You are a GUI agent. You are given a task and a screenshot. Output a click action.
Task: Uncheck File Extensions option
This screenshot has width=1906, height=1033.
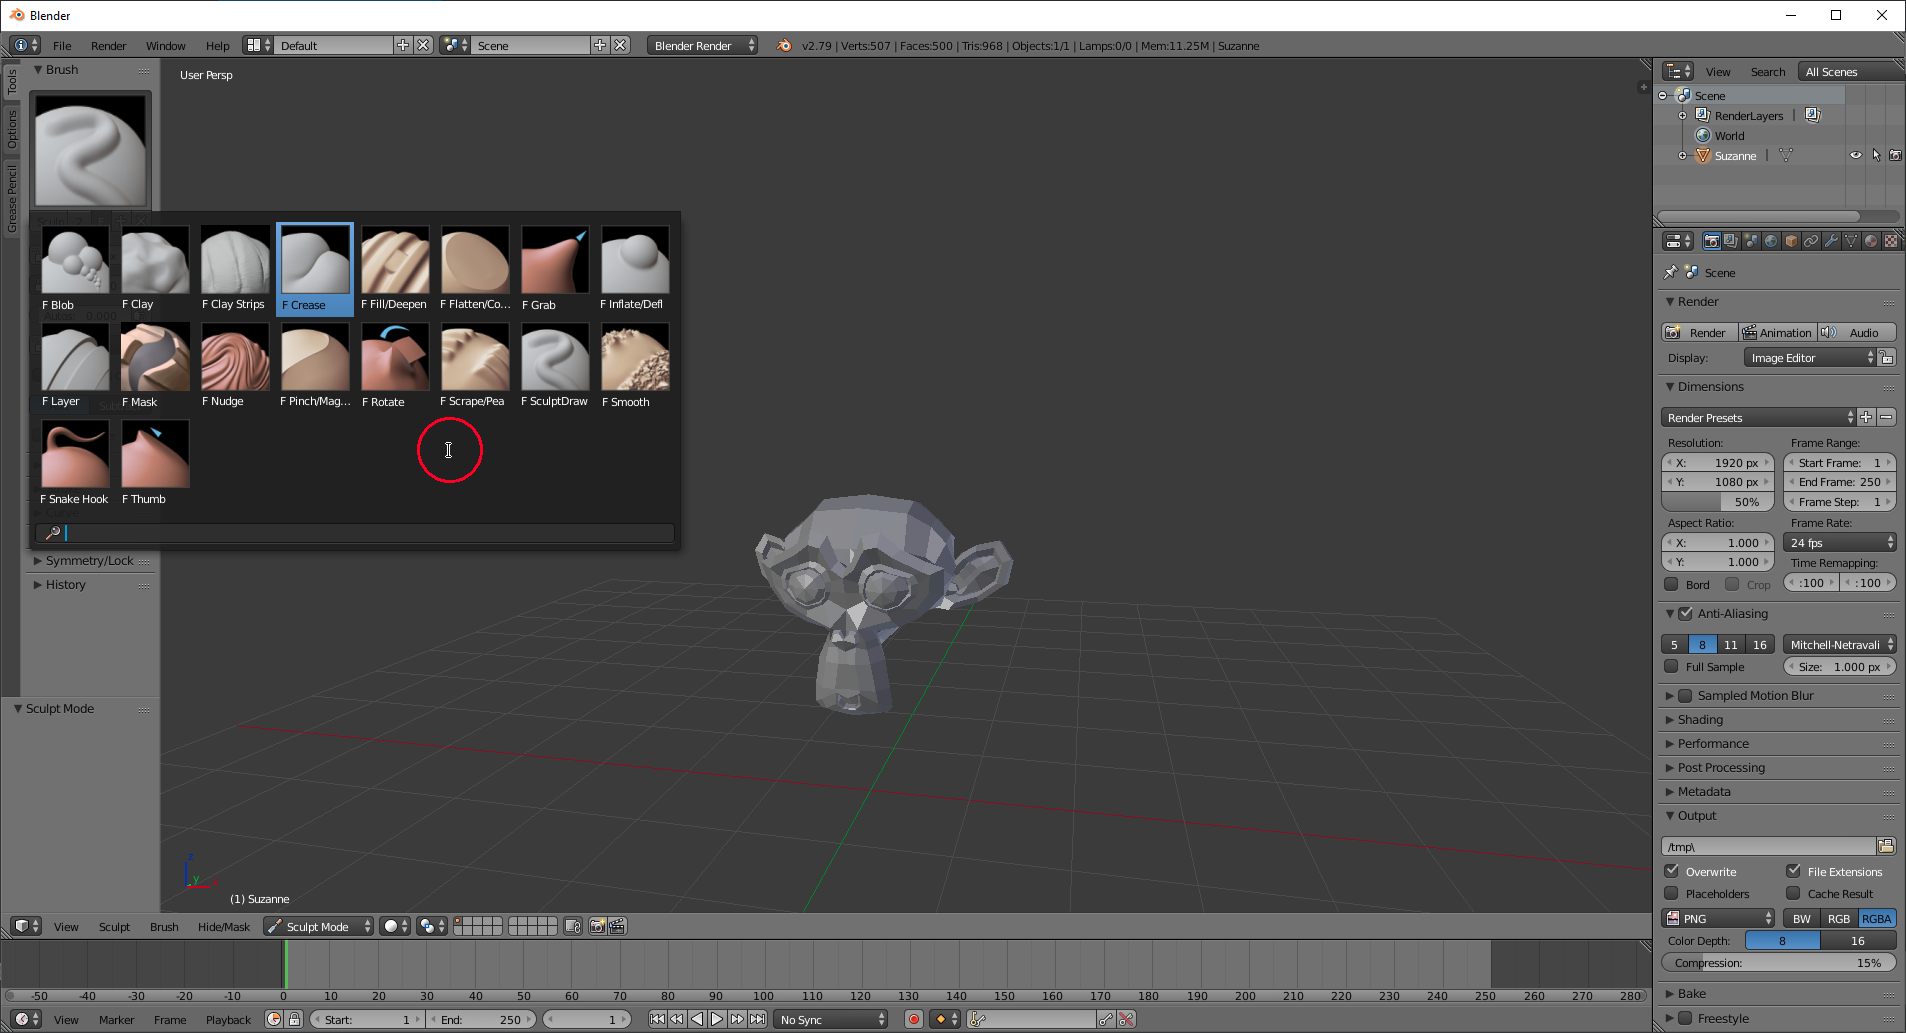(1793, 871)
